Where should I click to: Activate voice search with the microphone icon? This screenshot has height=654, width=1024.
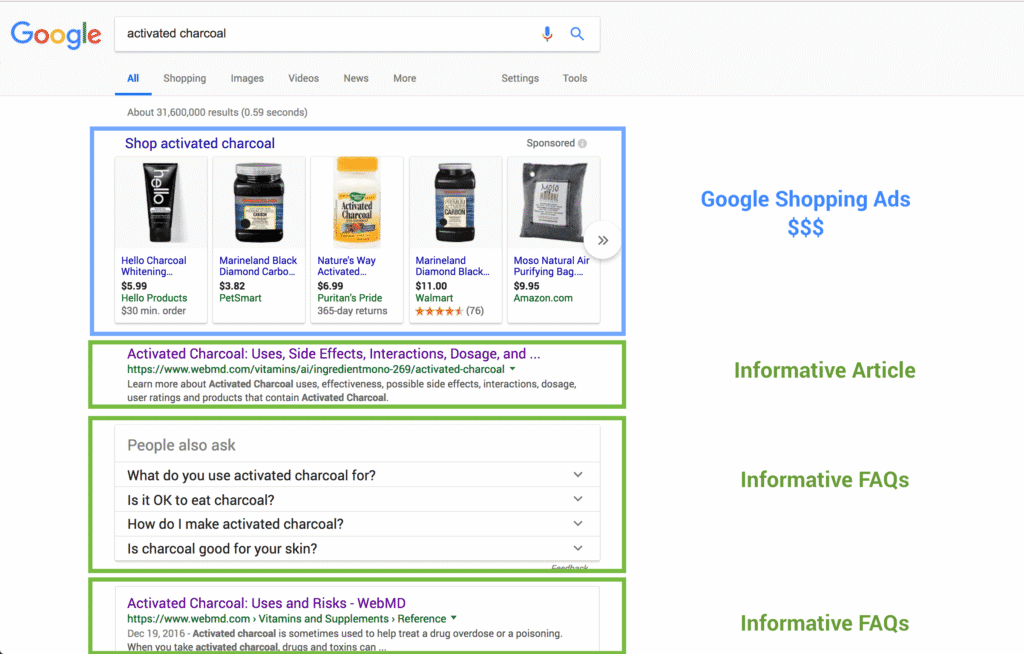click(547, 33)
